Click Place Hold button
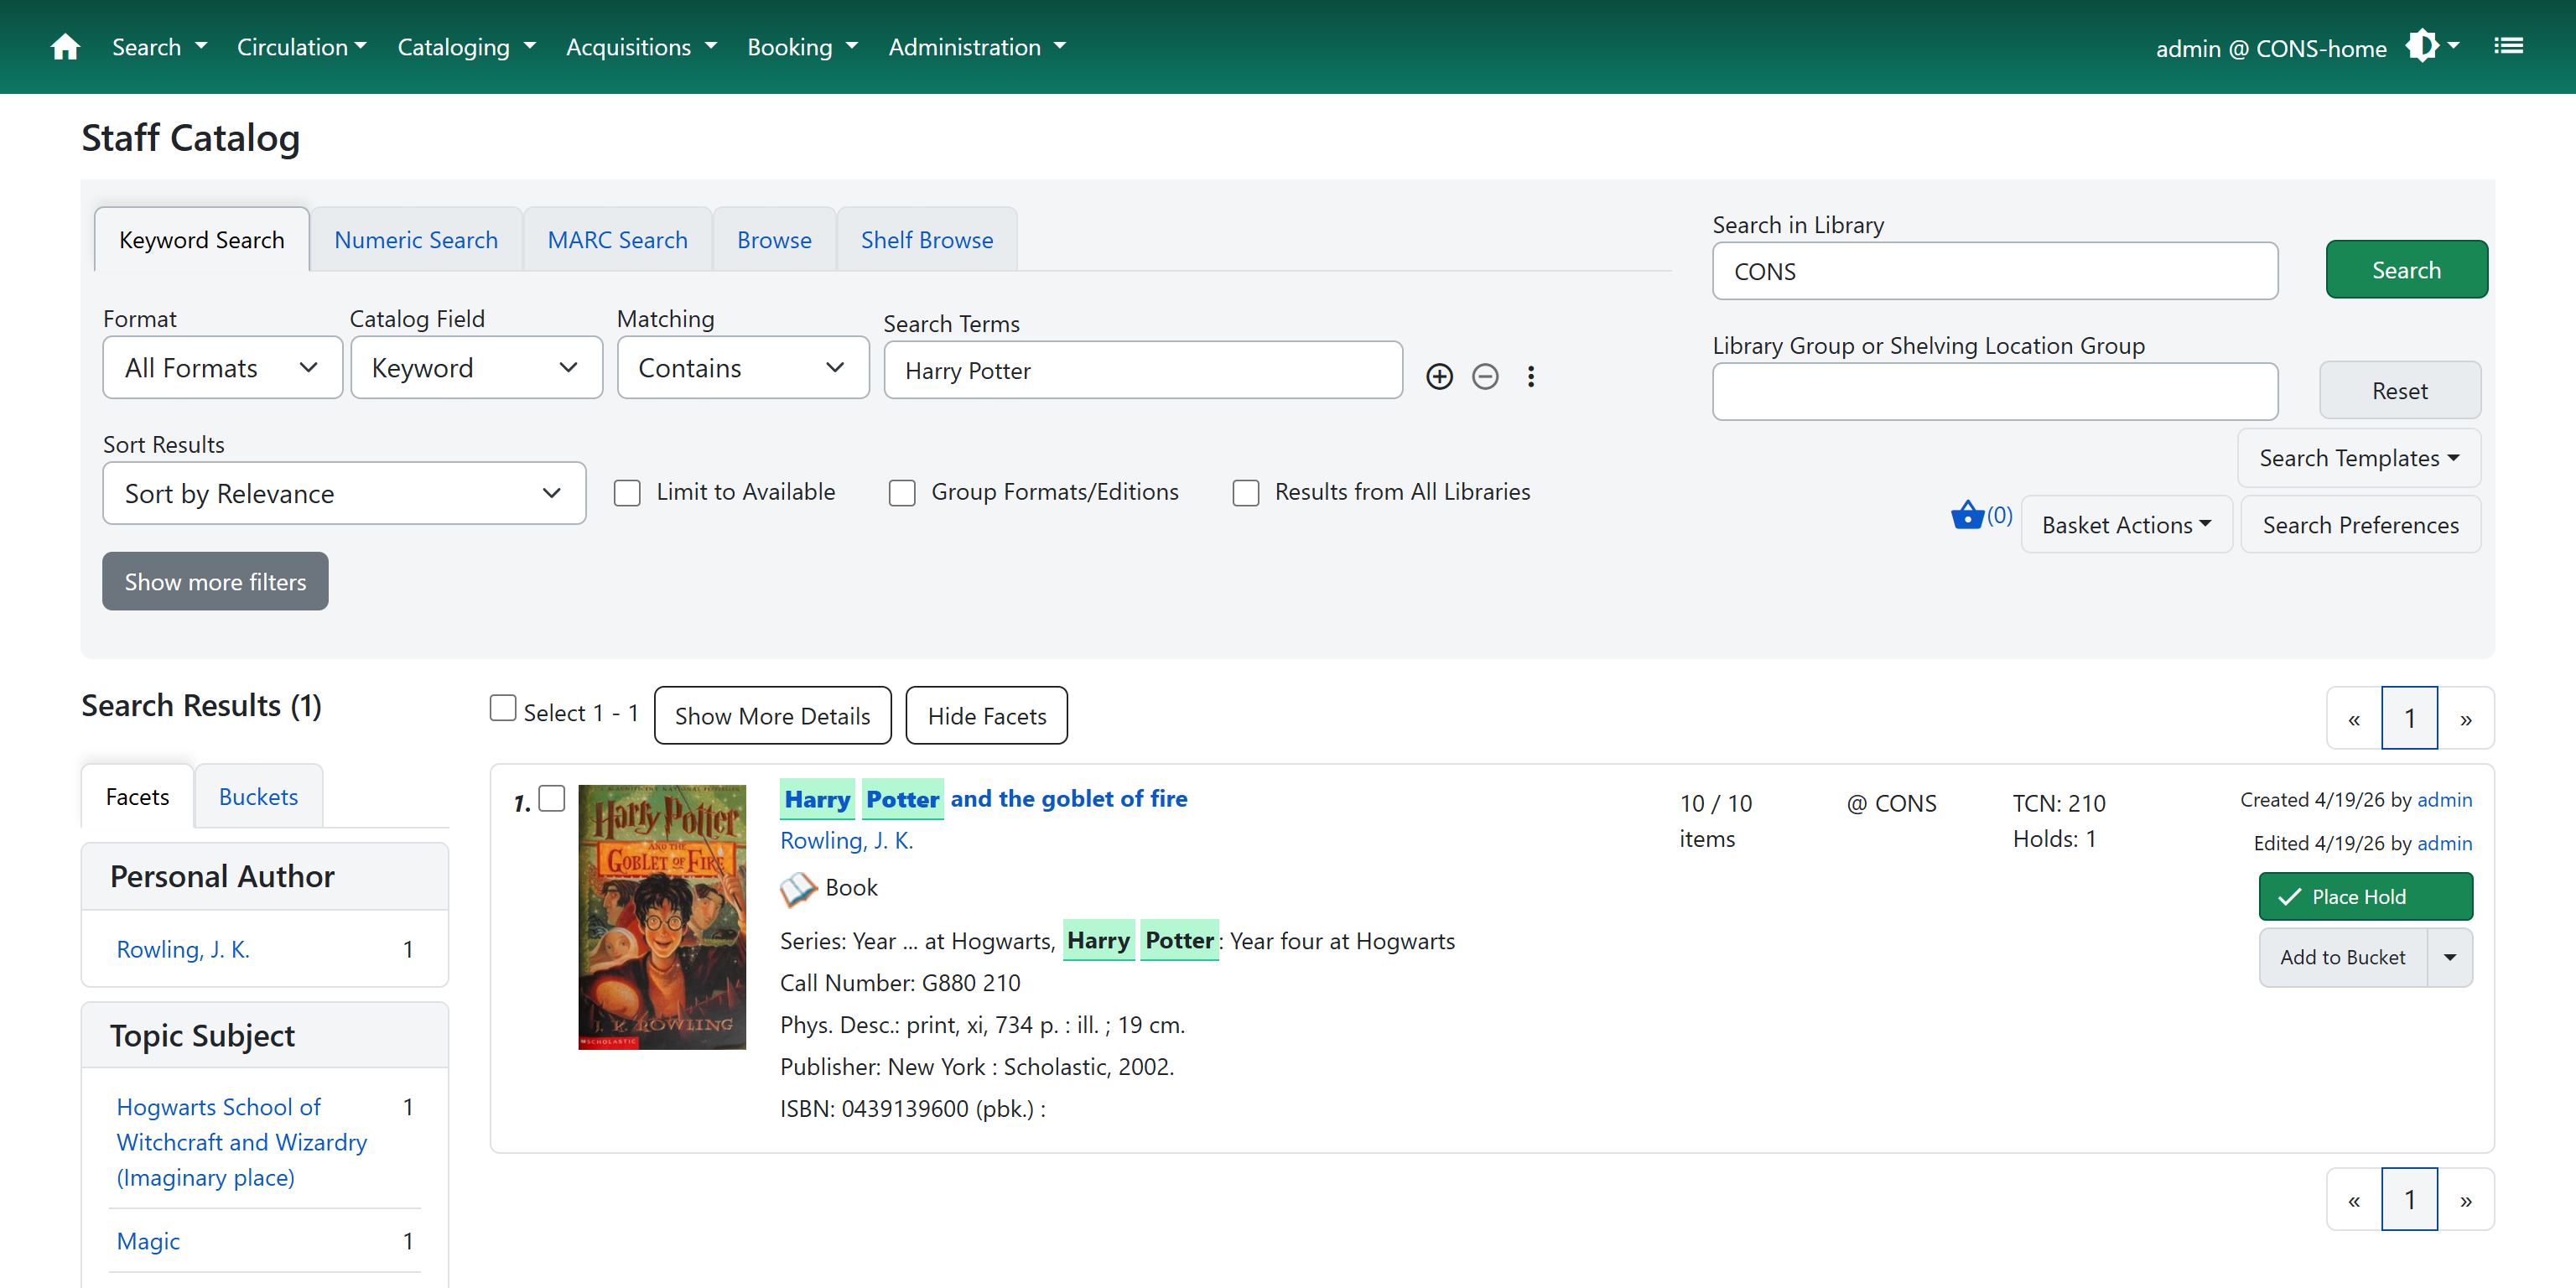This screenshot has width=2576, height=1288. tap(2365, 897)
